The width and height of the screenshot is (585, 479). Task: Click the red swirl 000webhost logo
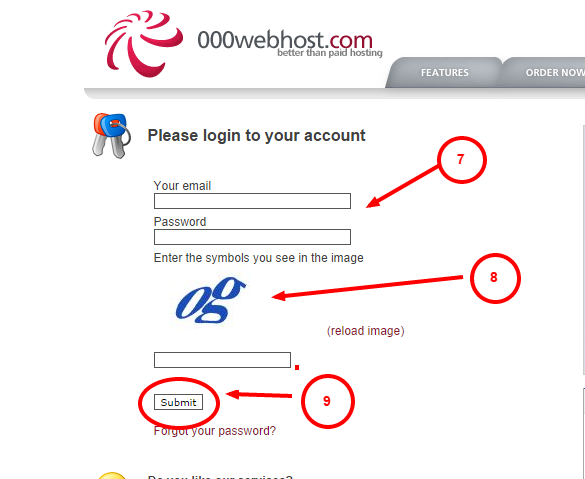[x=144, y=44]
